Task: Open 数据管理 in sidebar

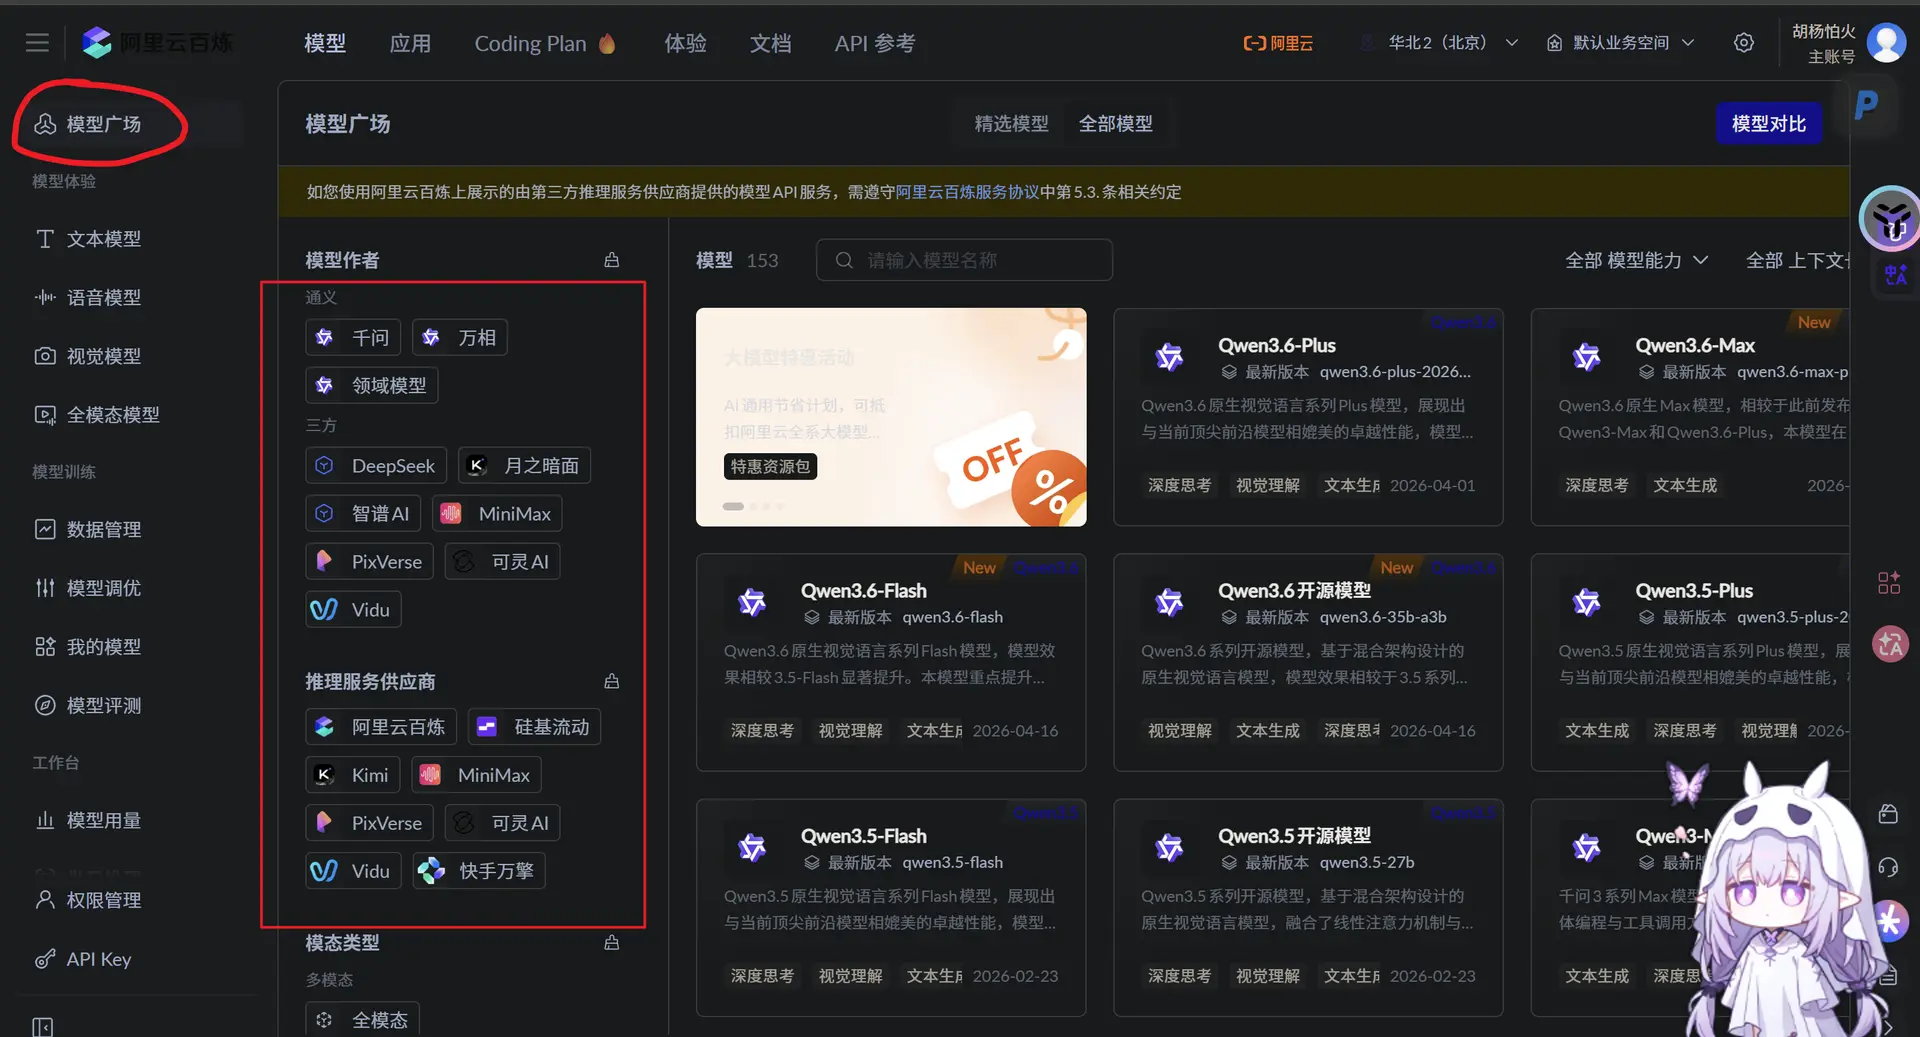Action: (x=102, y=529)
